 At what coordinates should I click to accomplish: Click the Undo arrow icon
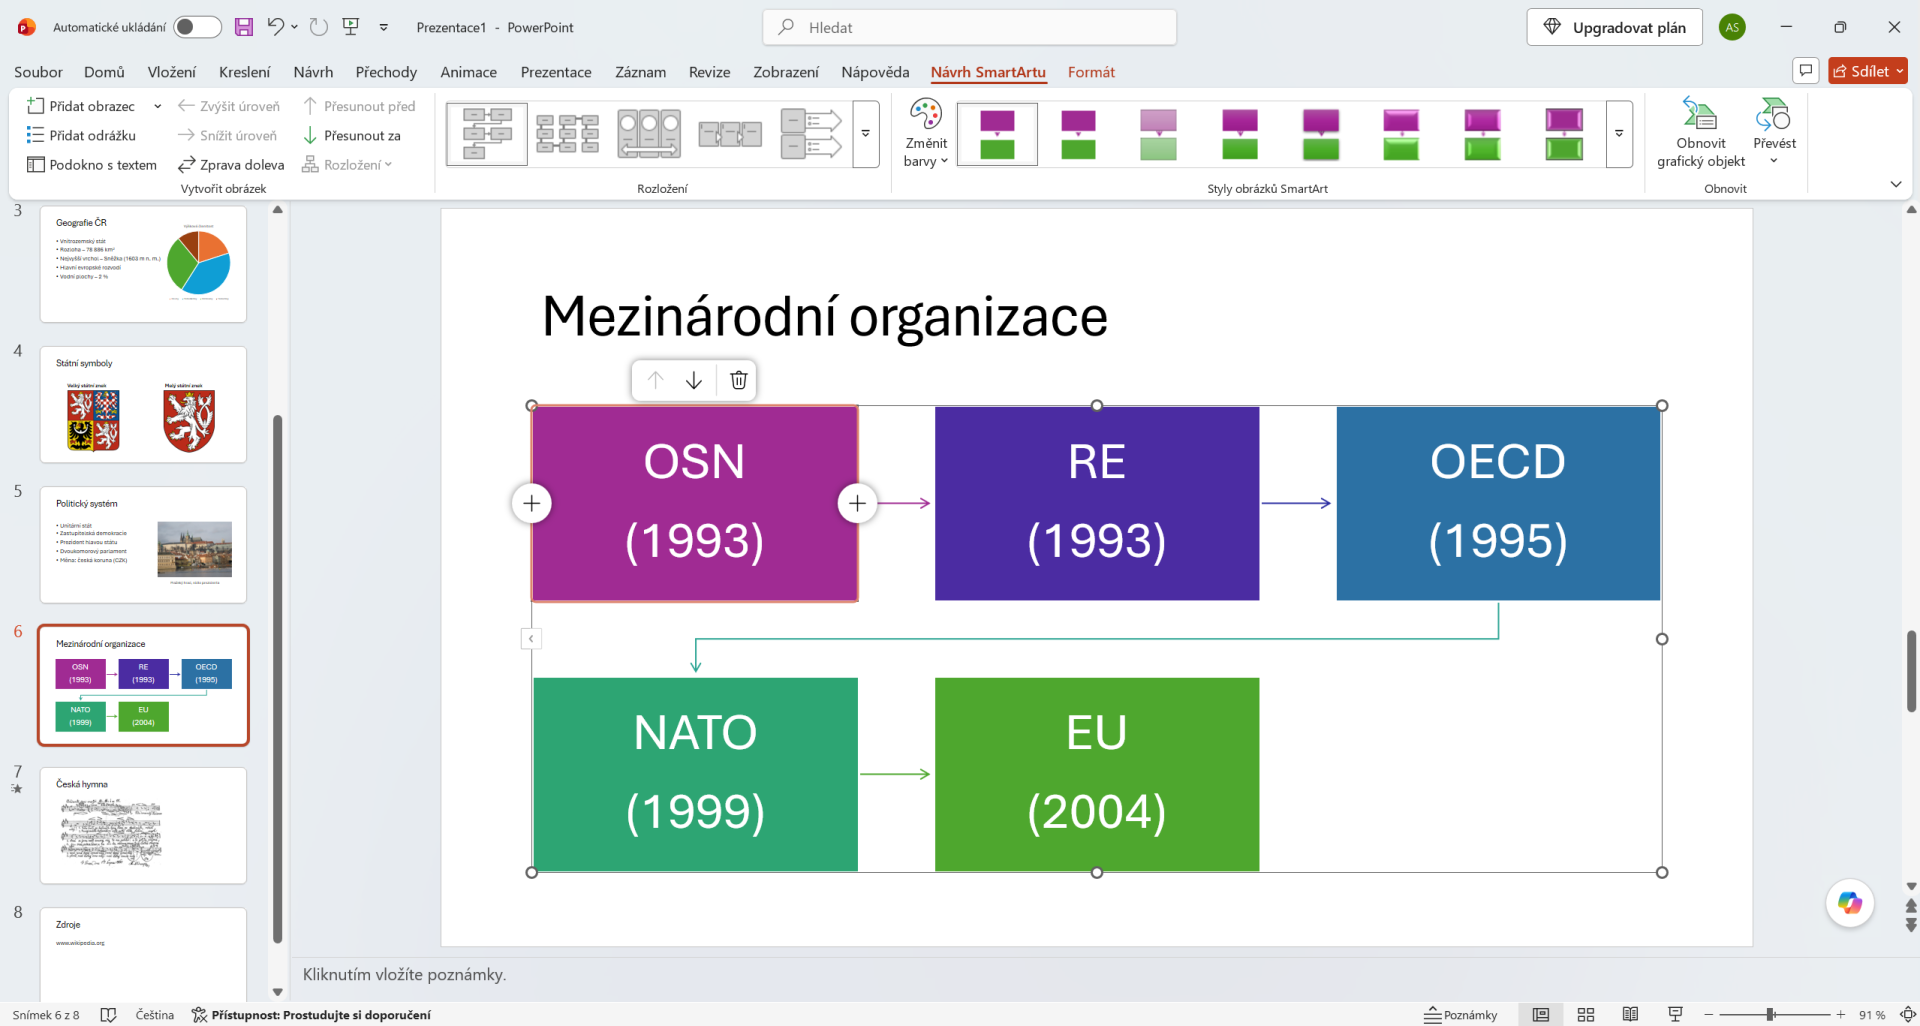click(276, 27)
